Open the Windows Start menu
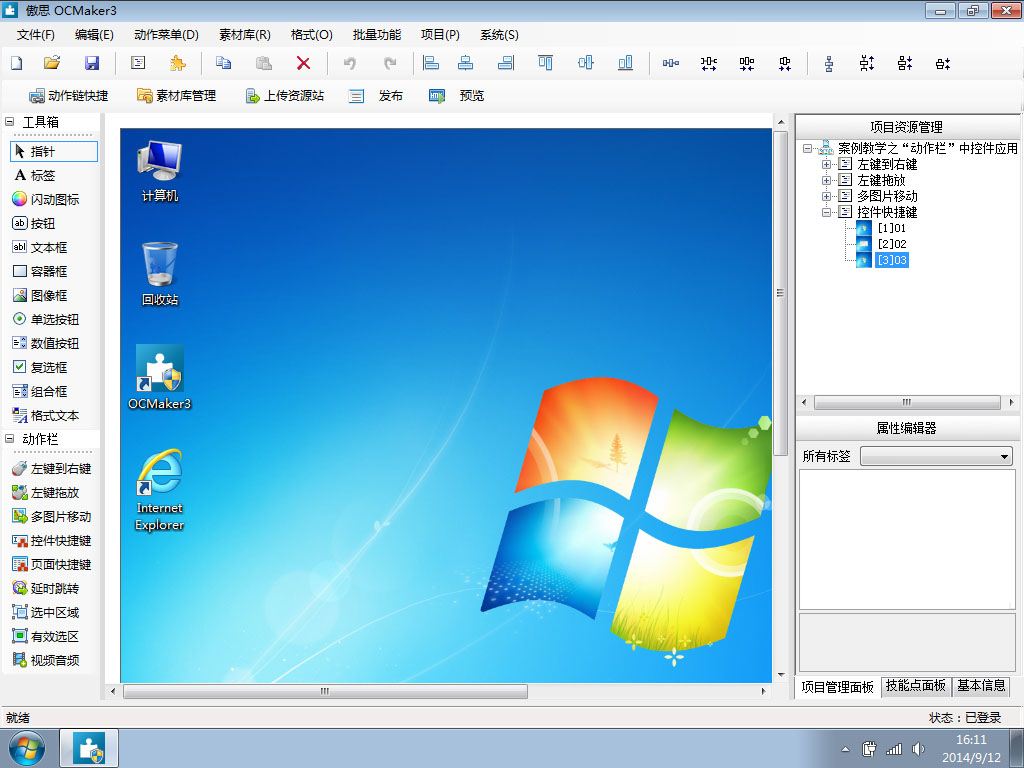The image size is (1024, 768). point(27,748)
